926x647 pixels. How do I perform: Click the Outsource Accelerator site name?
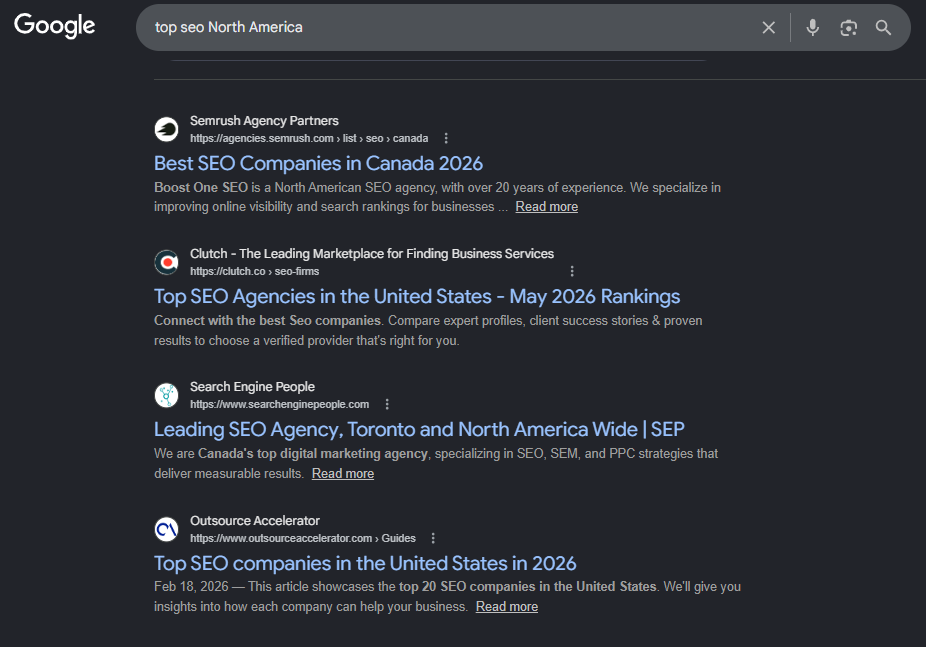(255, 521)
